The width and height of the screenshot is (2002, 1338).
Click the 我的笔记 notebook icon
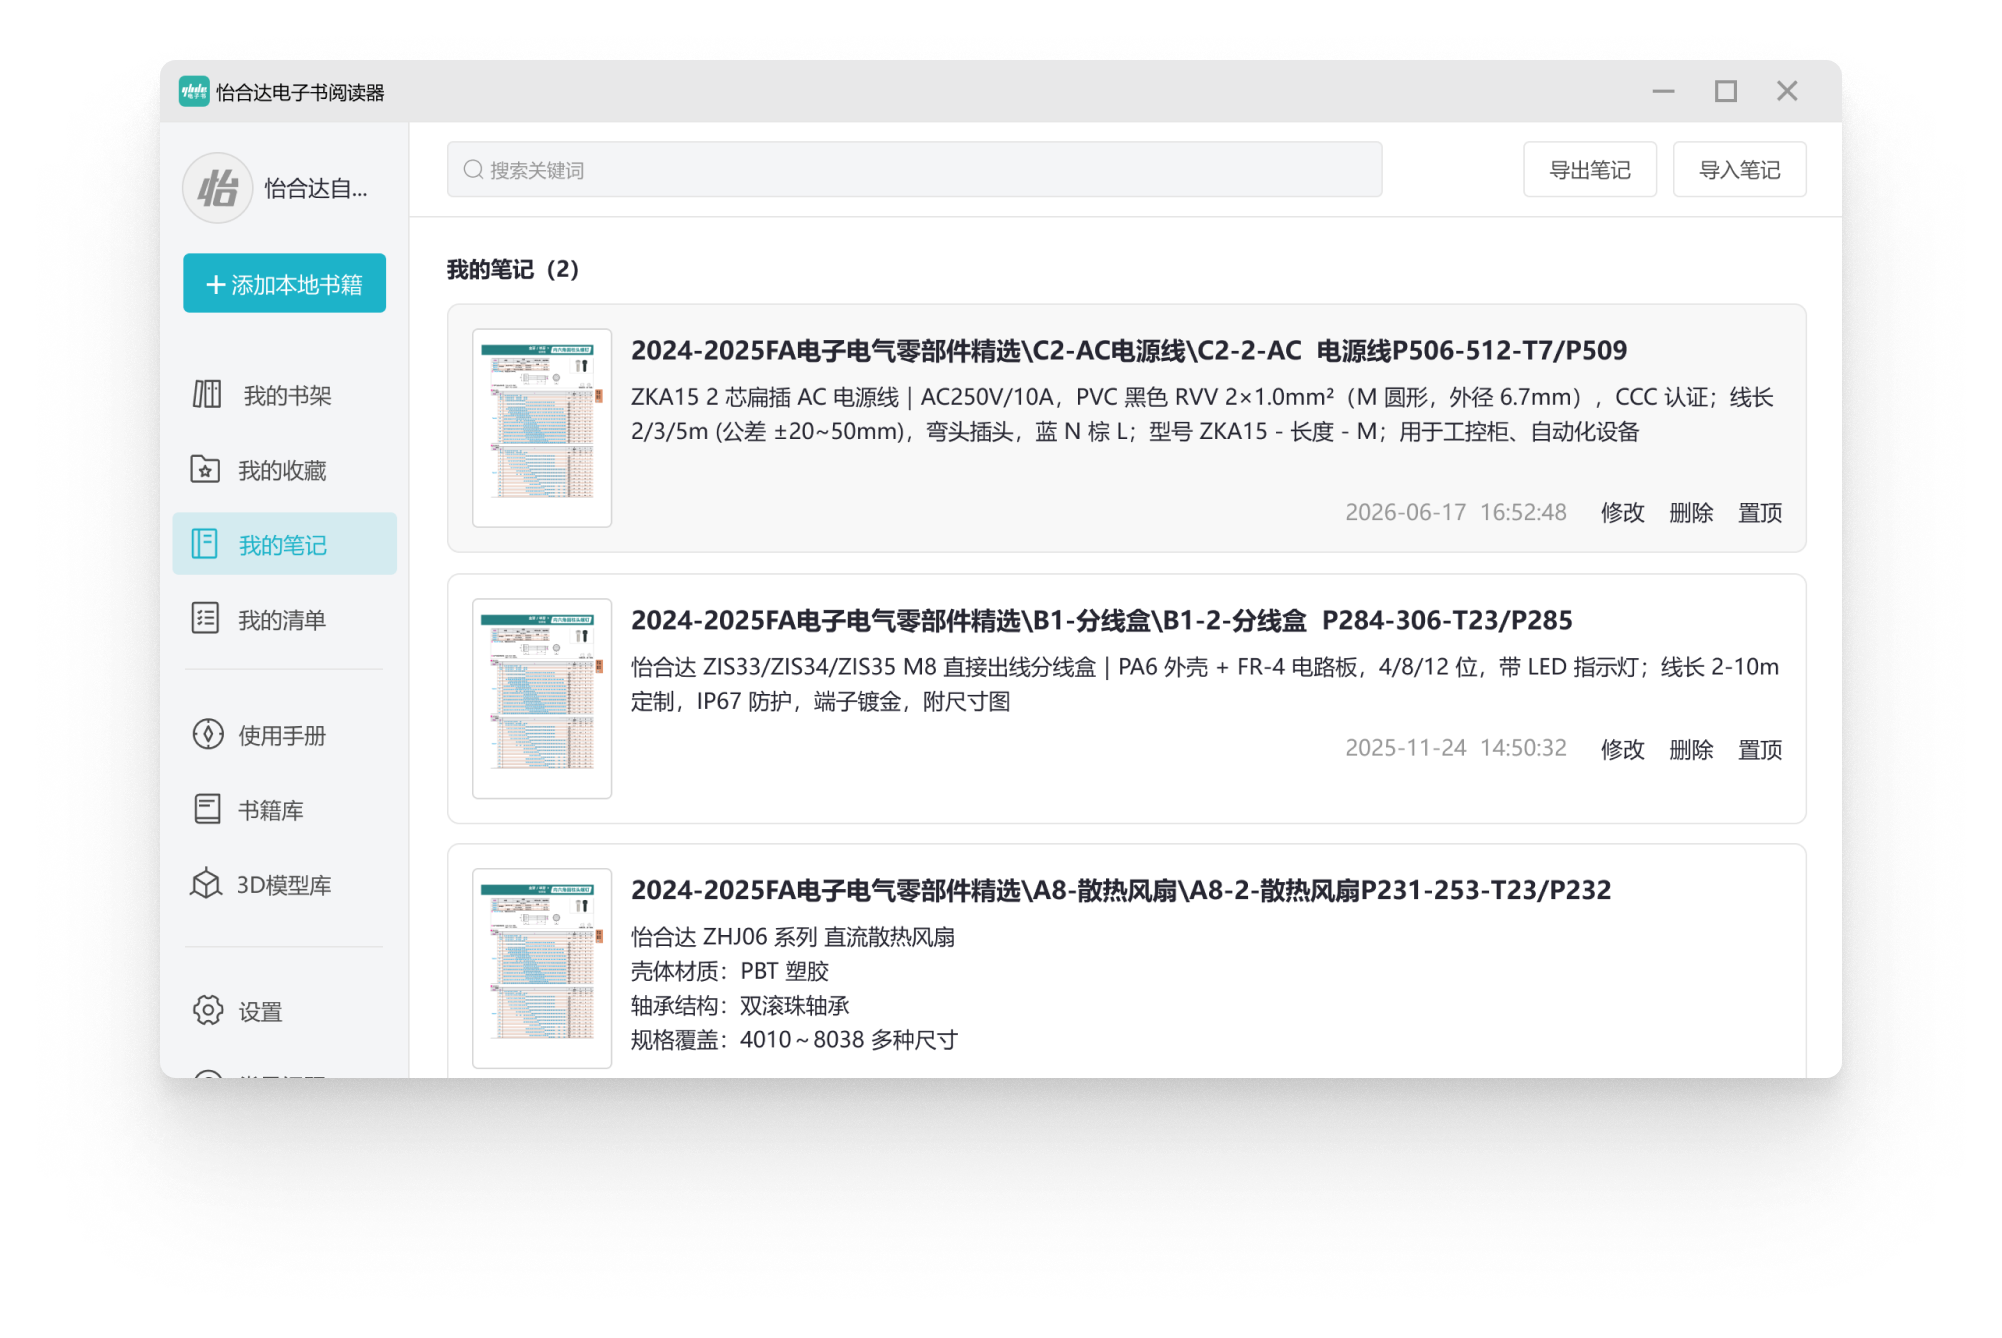click(x=205, y=544)
